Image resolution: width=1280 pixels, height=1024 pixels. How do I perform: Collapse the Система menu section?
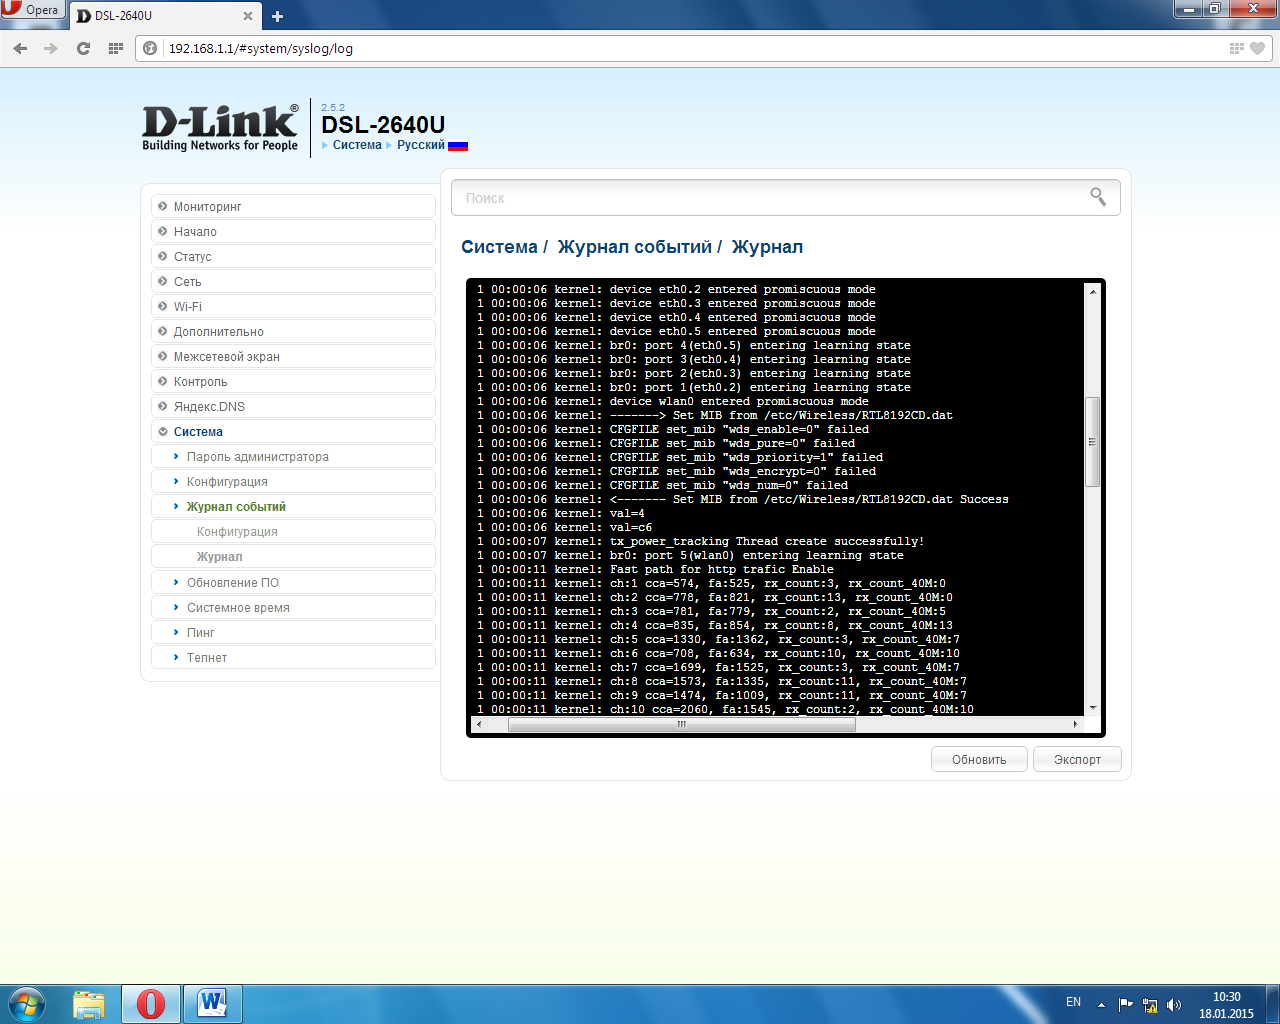tap(198, 432)
